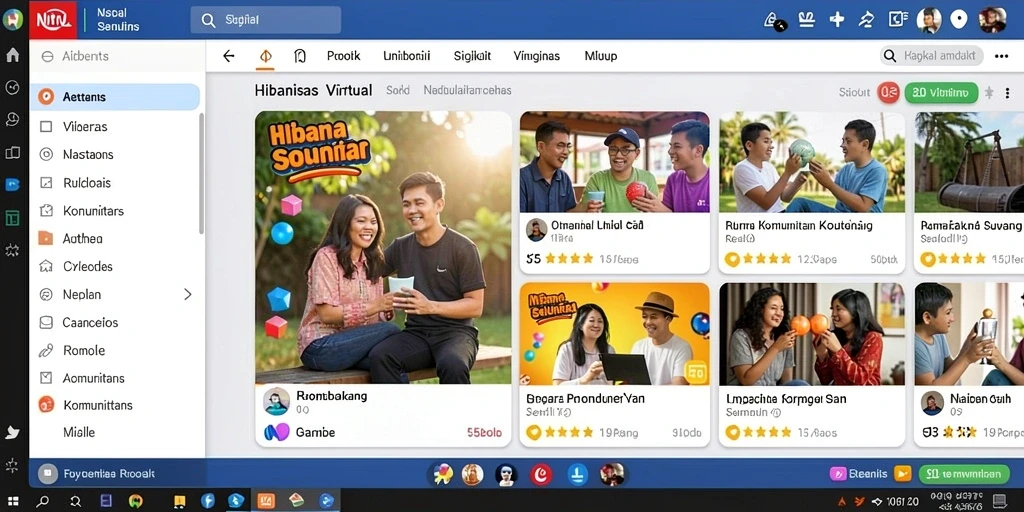Click the bird icon in left rail

(x=12, y=432)
